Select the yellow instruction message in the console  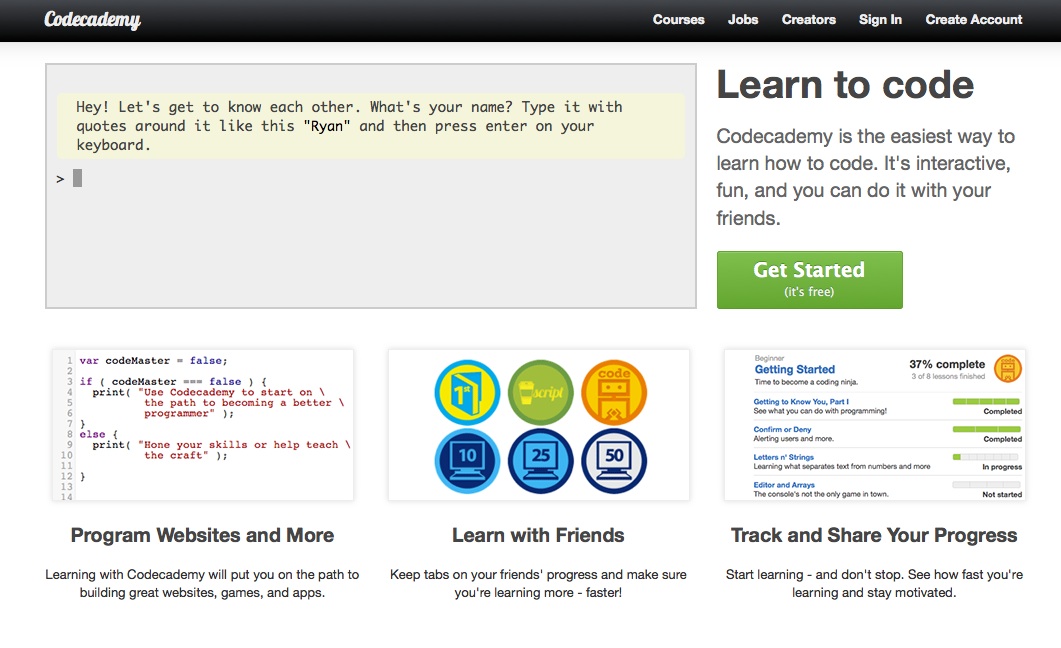(371, 126)
